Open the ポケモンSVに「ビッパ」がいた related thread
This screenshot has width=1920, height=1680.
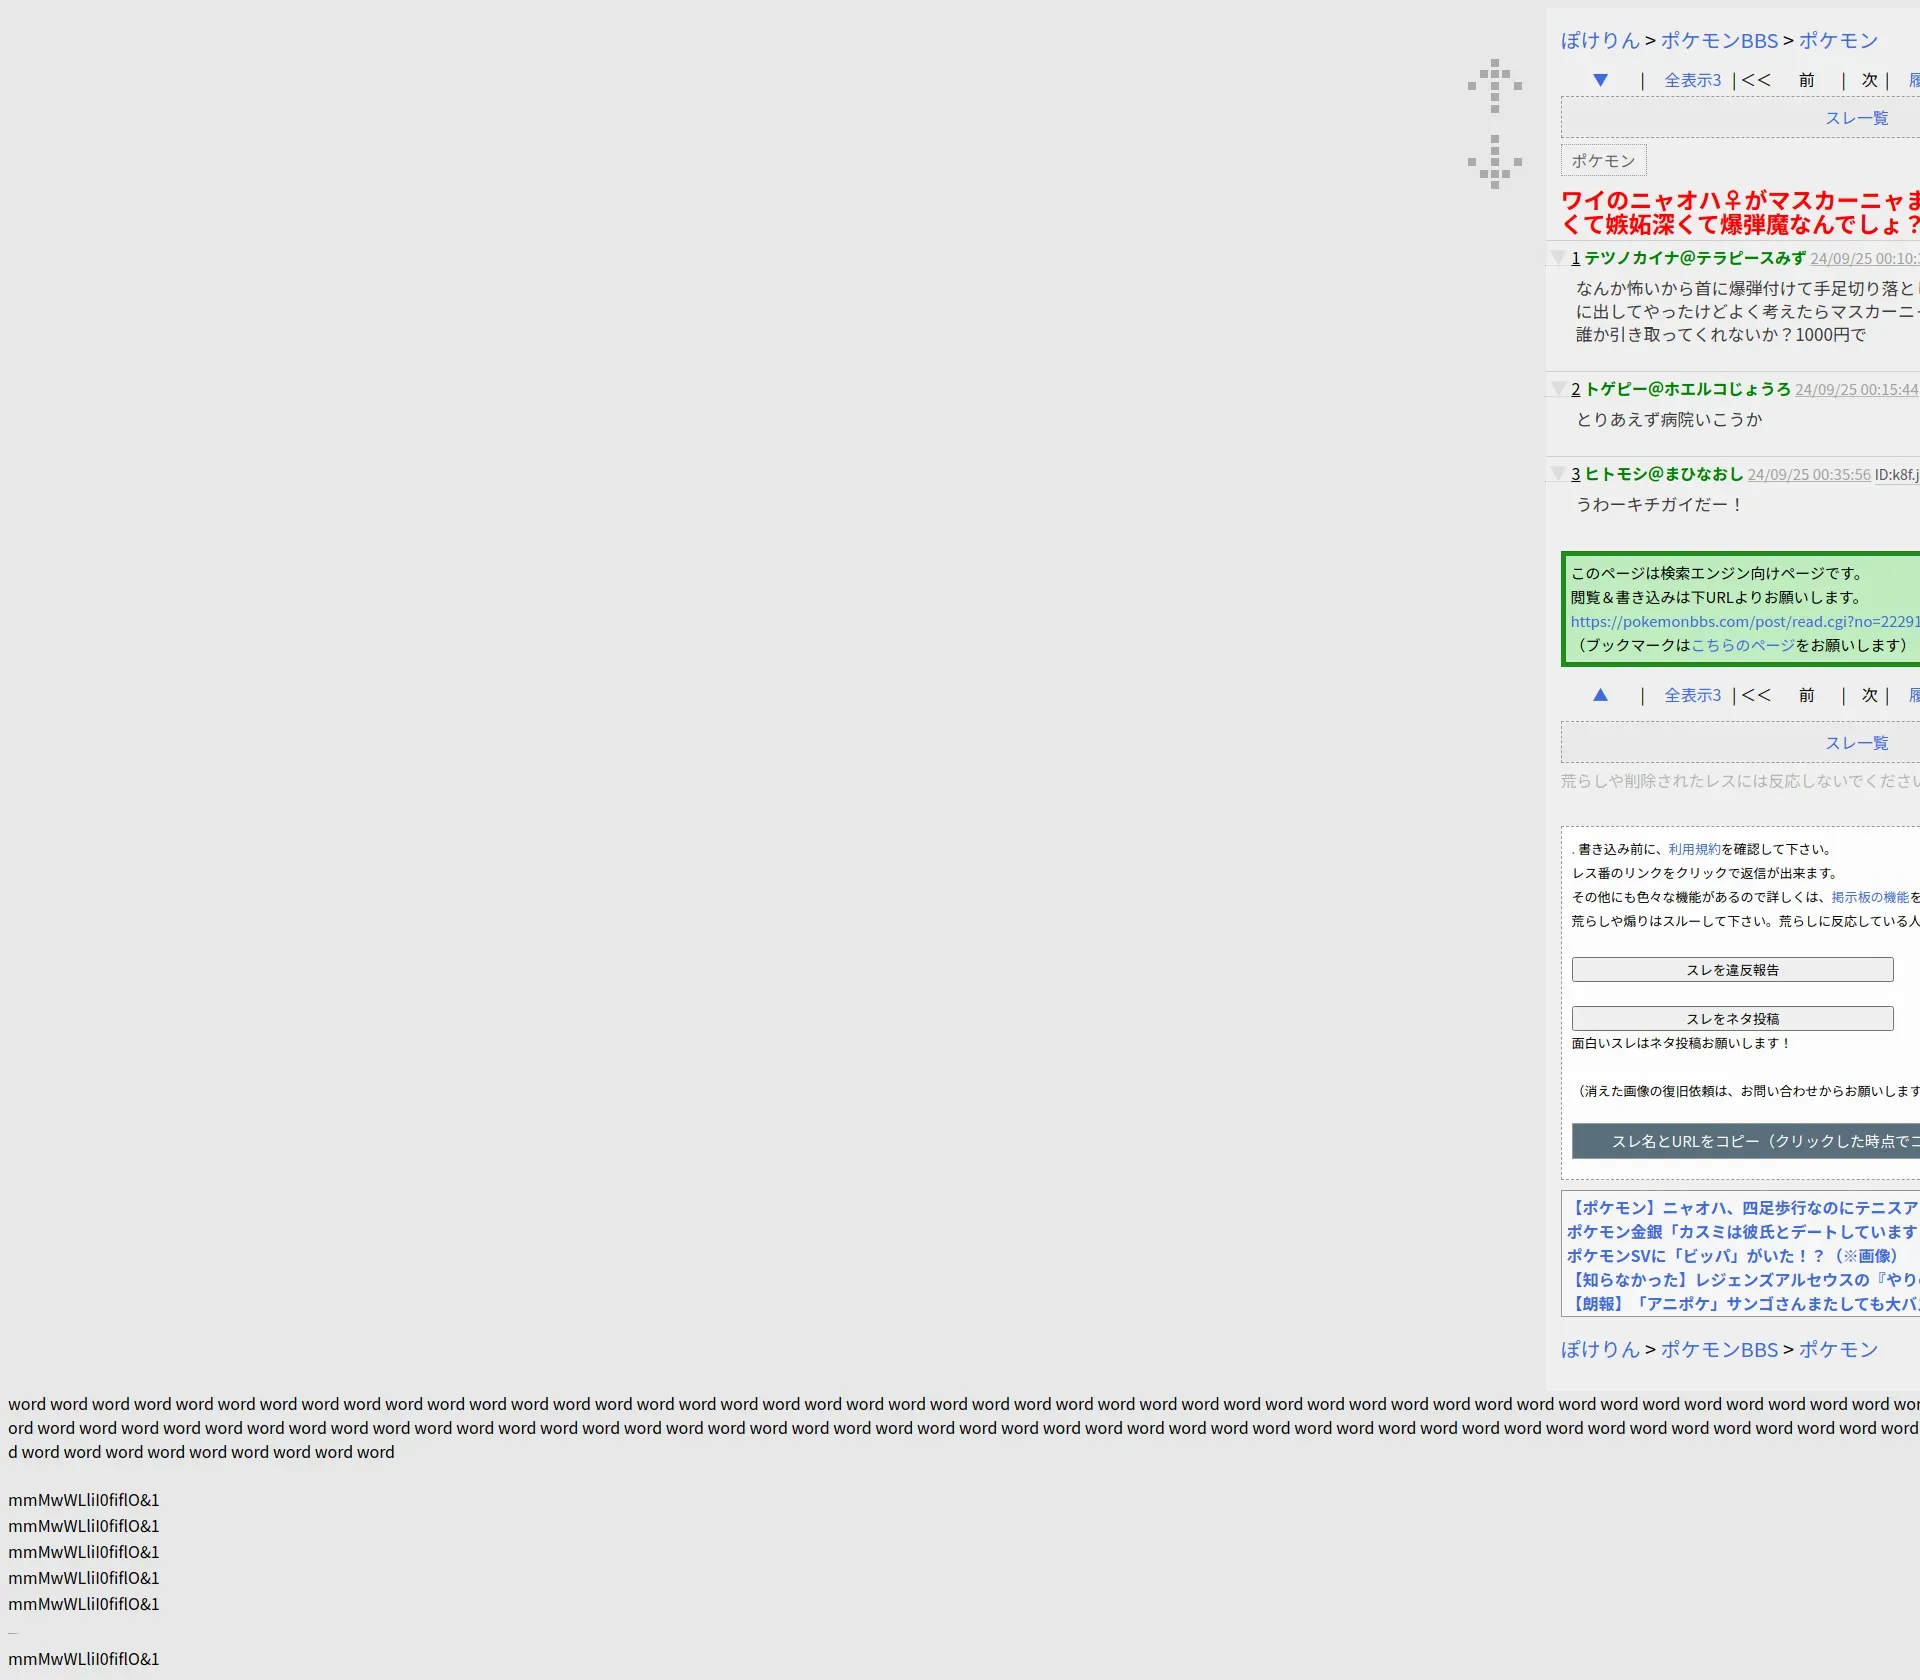click(x=1732, y=1256)
